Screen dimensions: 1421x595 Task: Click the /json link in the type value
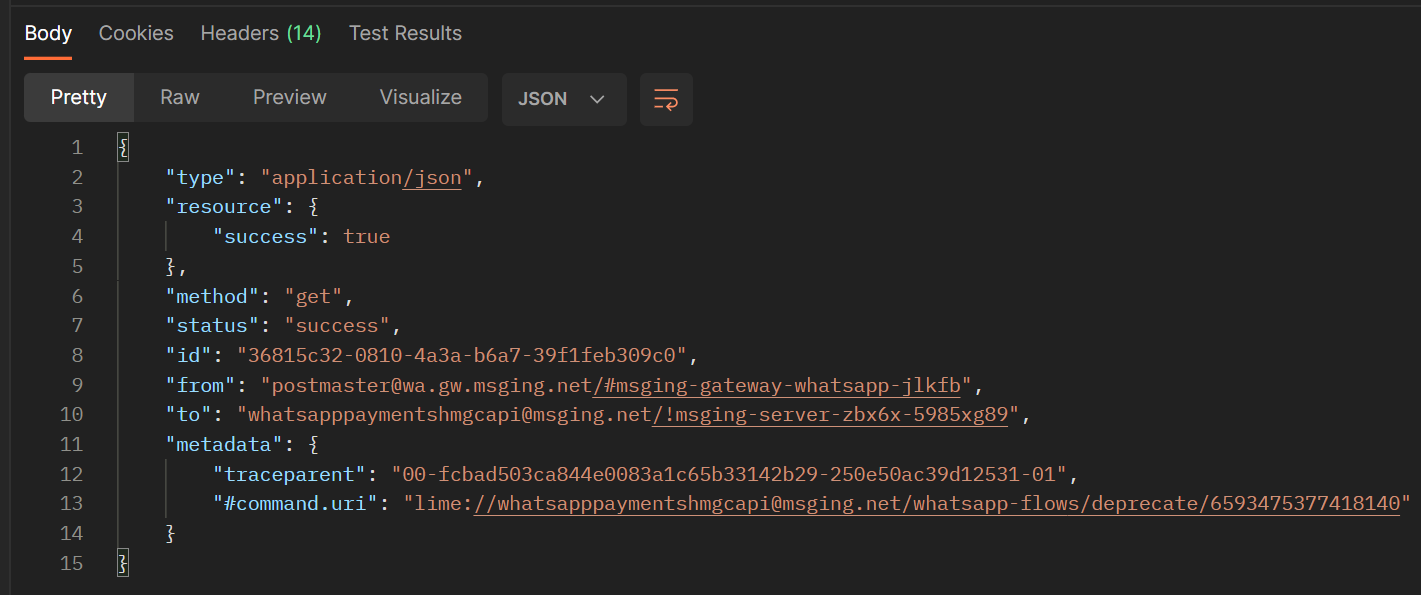point(432,178)
